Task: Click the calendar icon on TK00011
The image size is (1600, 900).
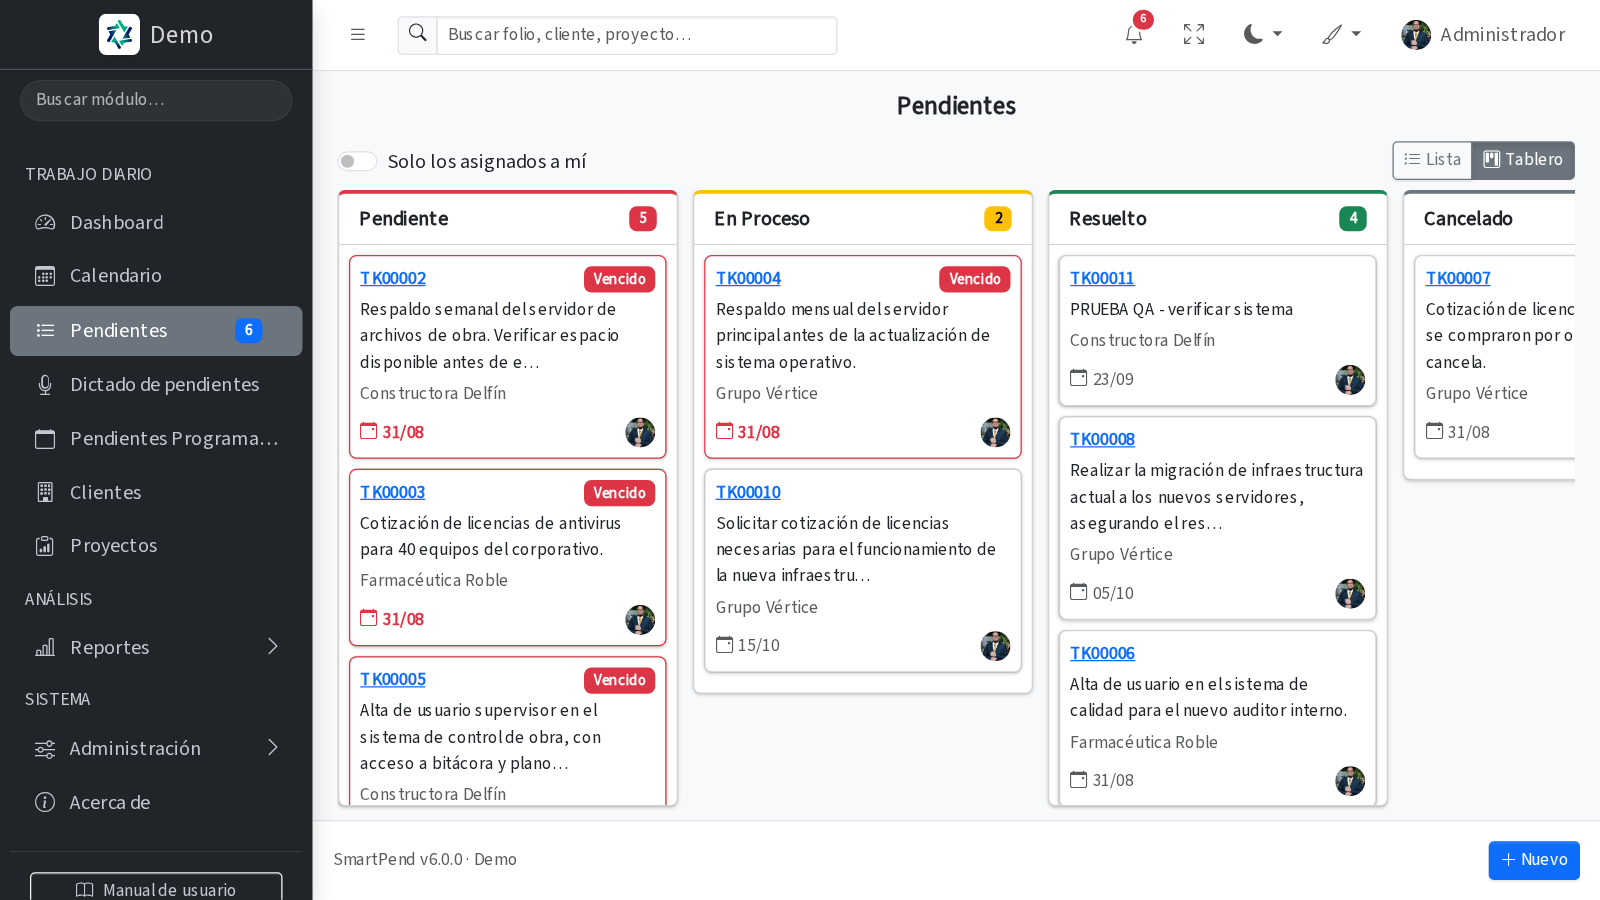Action: (x=1079, y=378)
